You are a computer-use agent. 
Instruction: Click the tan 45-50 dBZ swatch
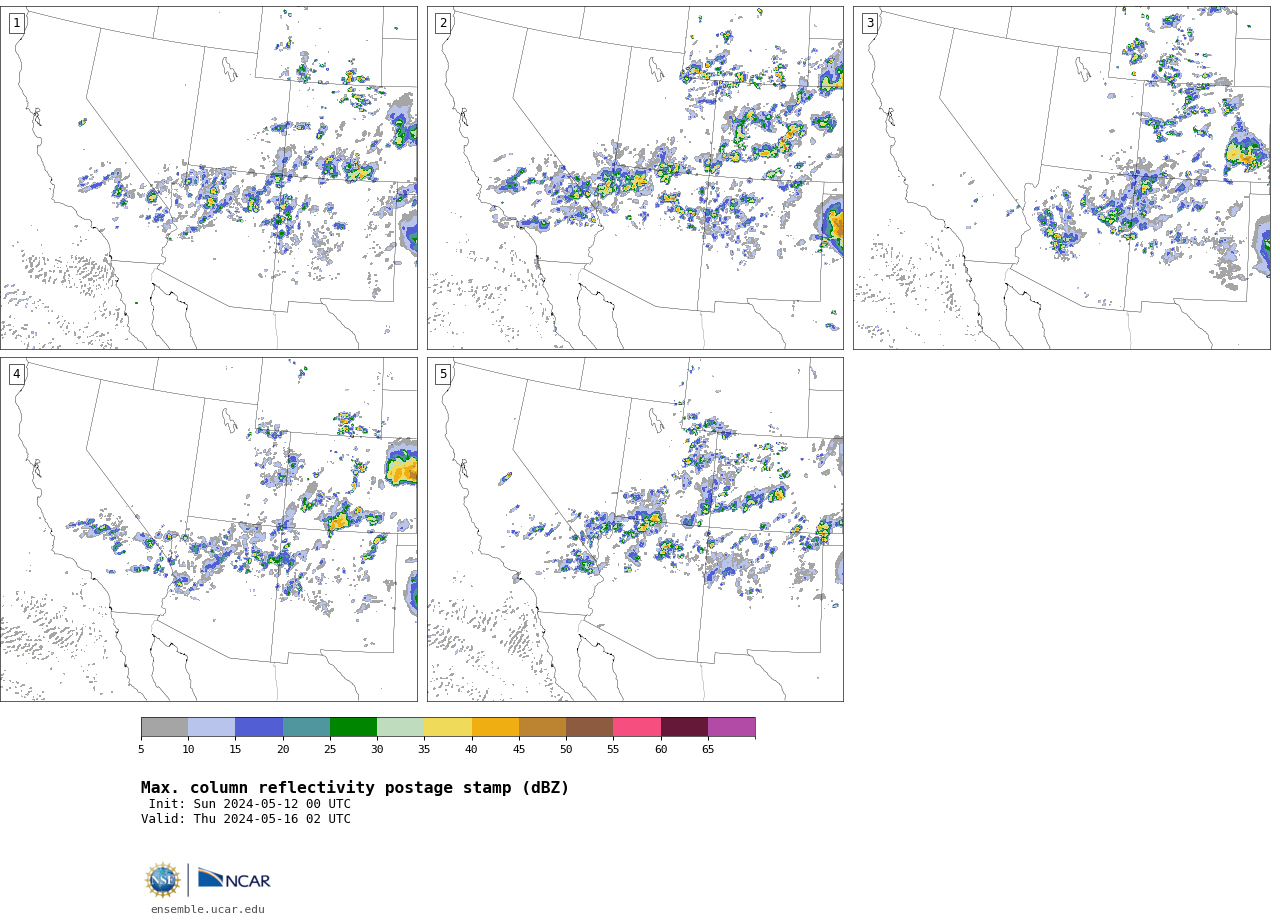pos(542,727)
